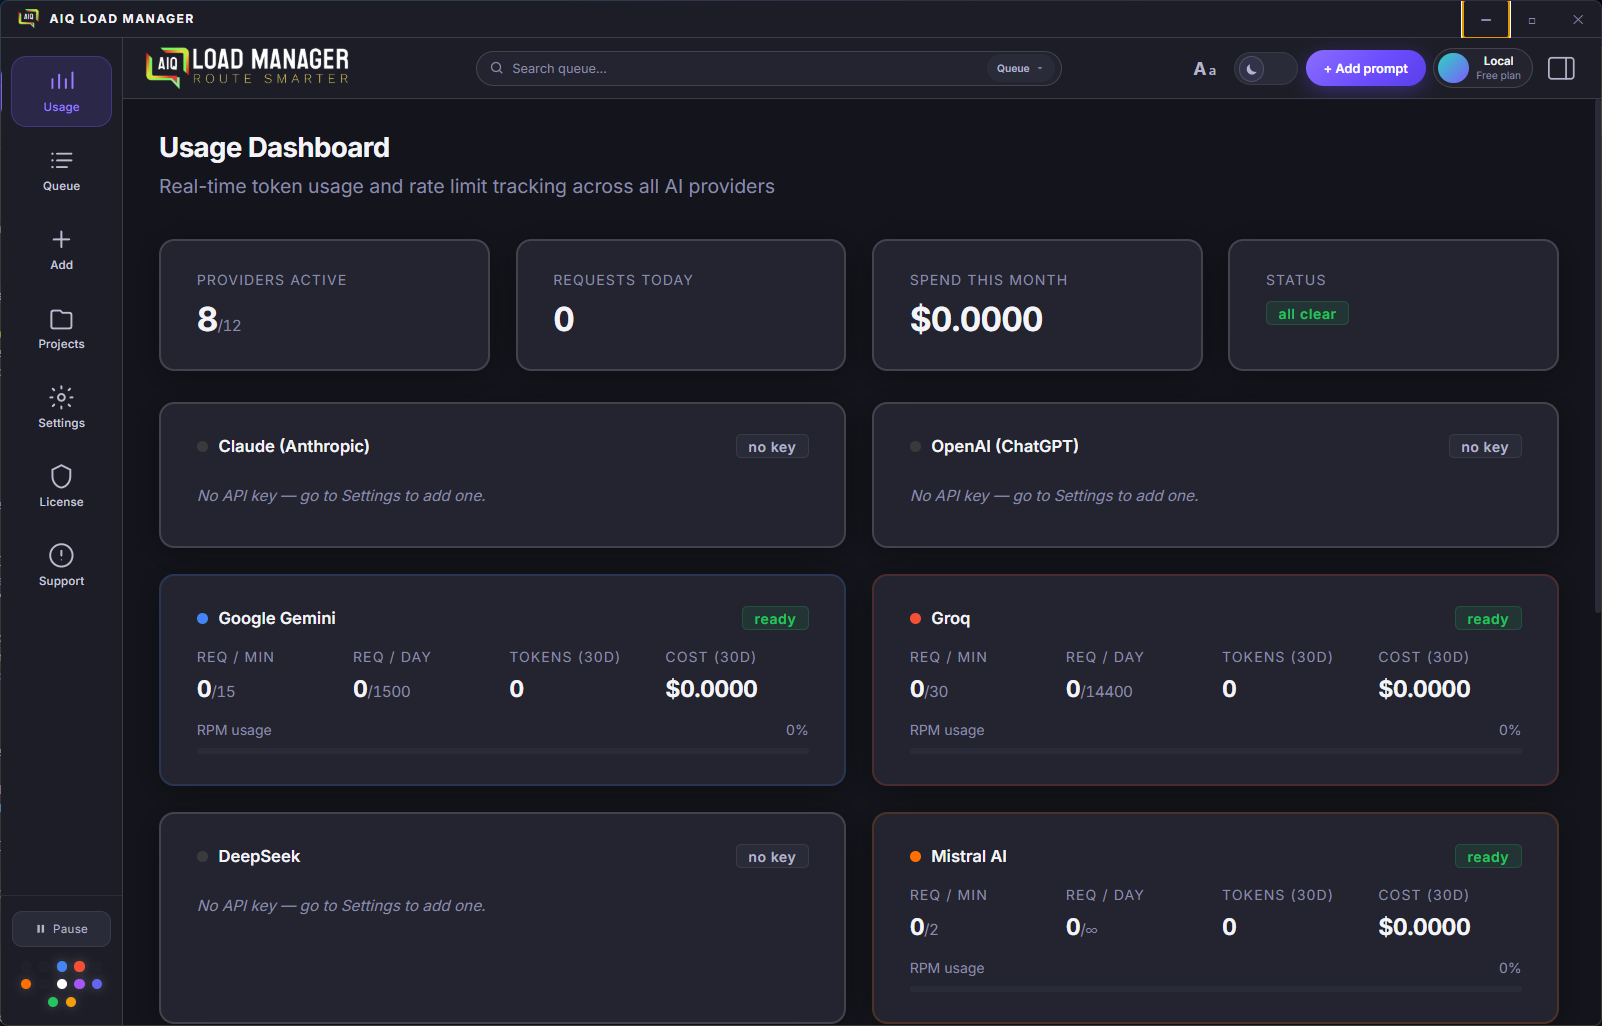
Task: Click the purple provider dot in the sidebar
Action: coord(80,984)
